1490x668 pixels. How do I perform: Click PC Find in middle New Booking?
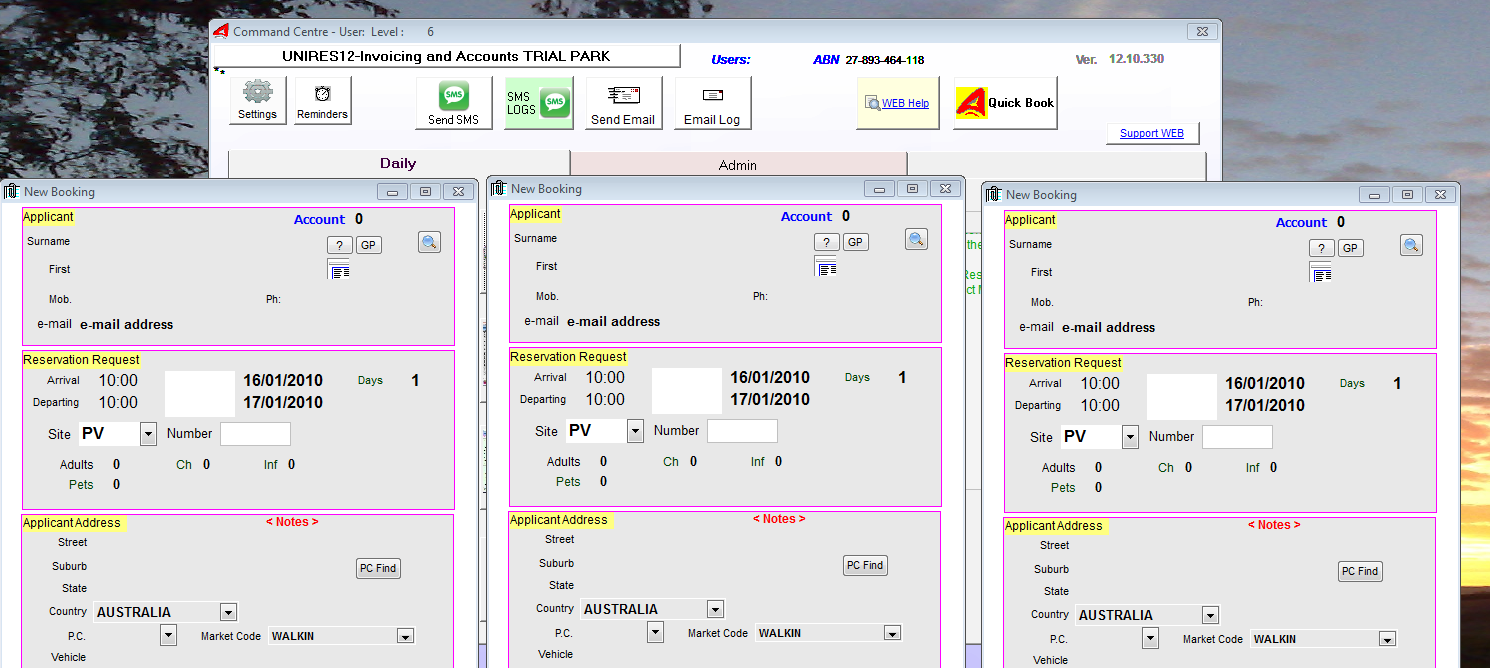pos(865,565)
